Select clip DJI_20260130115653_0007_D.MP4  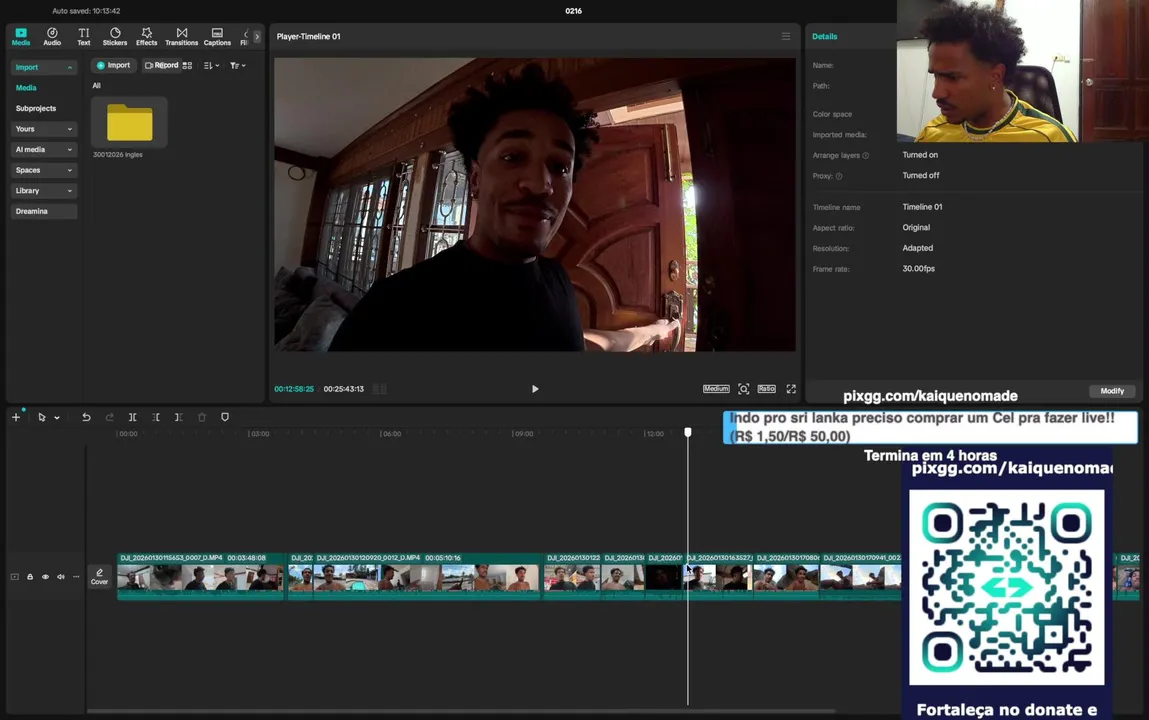click(x=200, y=576)
